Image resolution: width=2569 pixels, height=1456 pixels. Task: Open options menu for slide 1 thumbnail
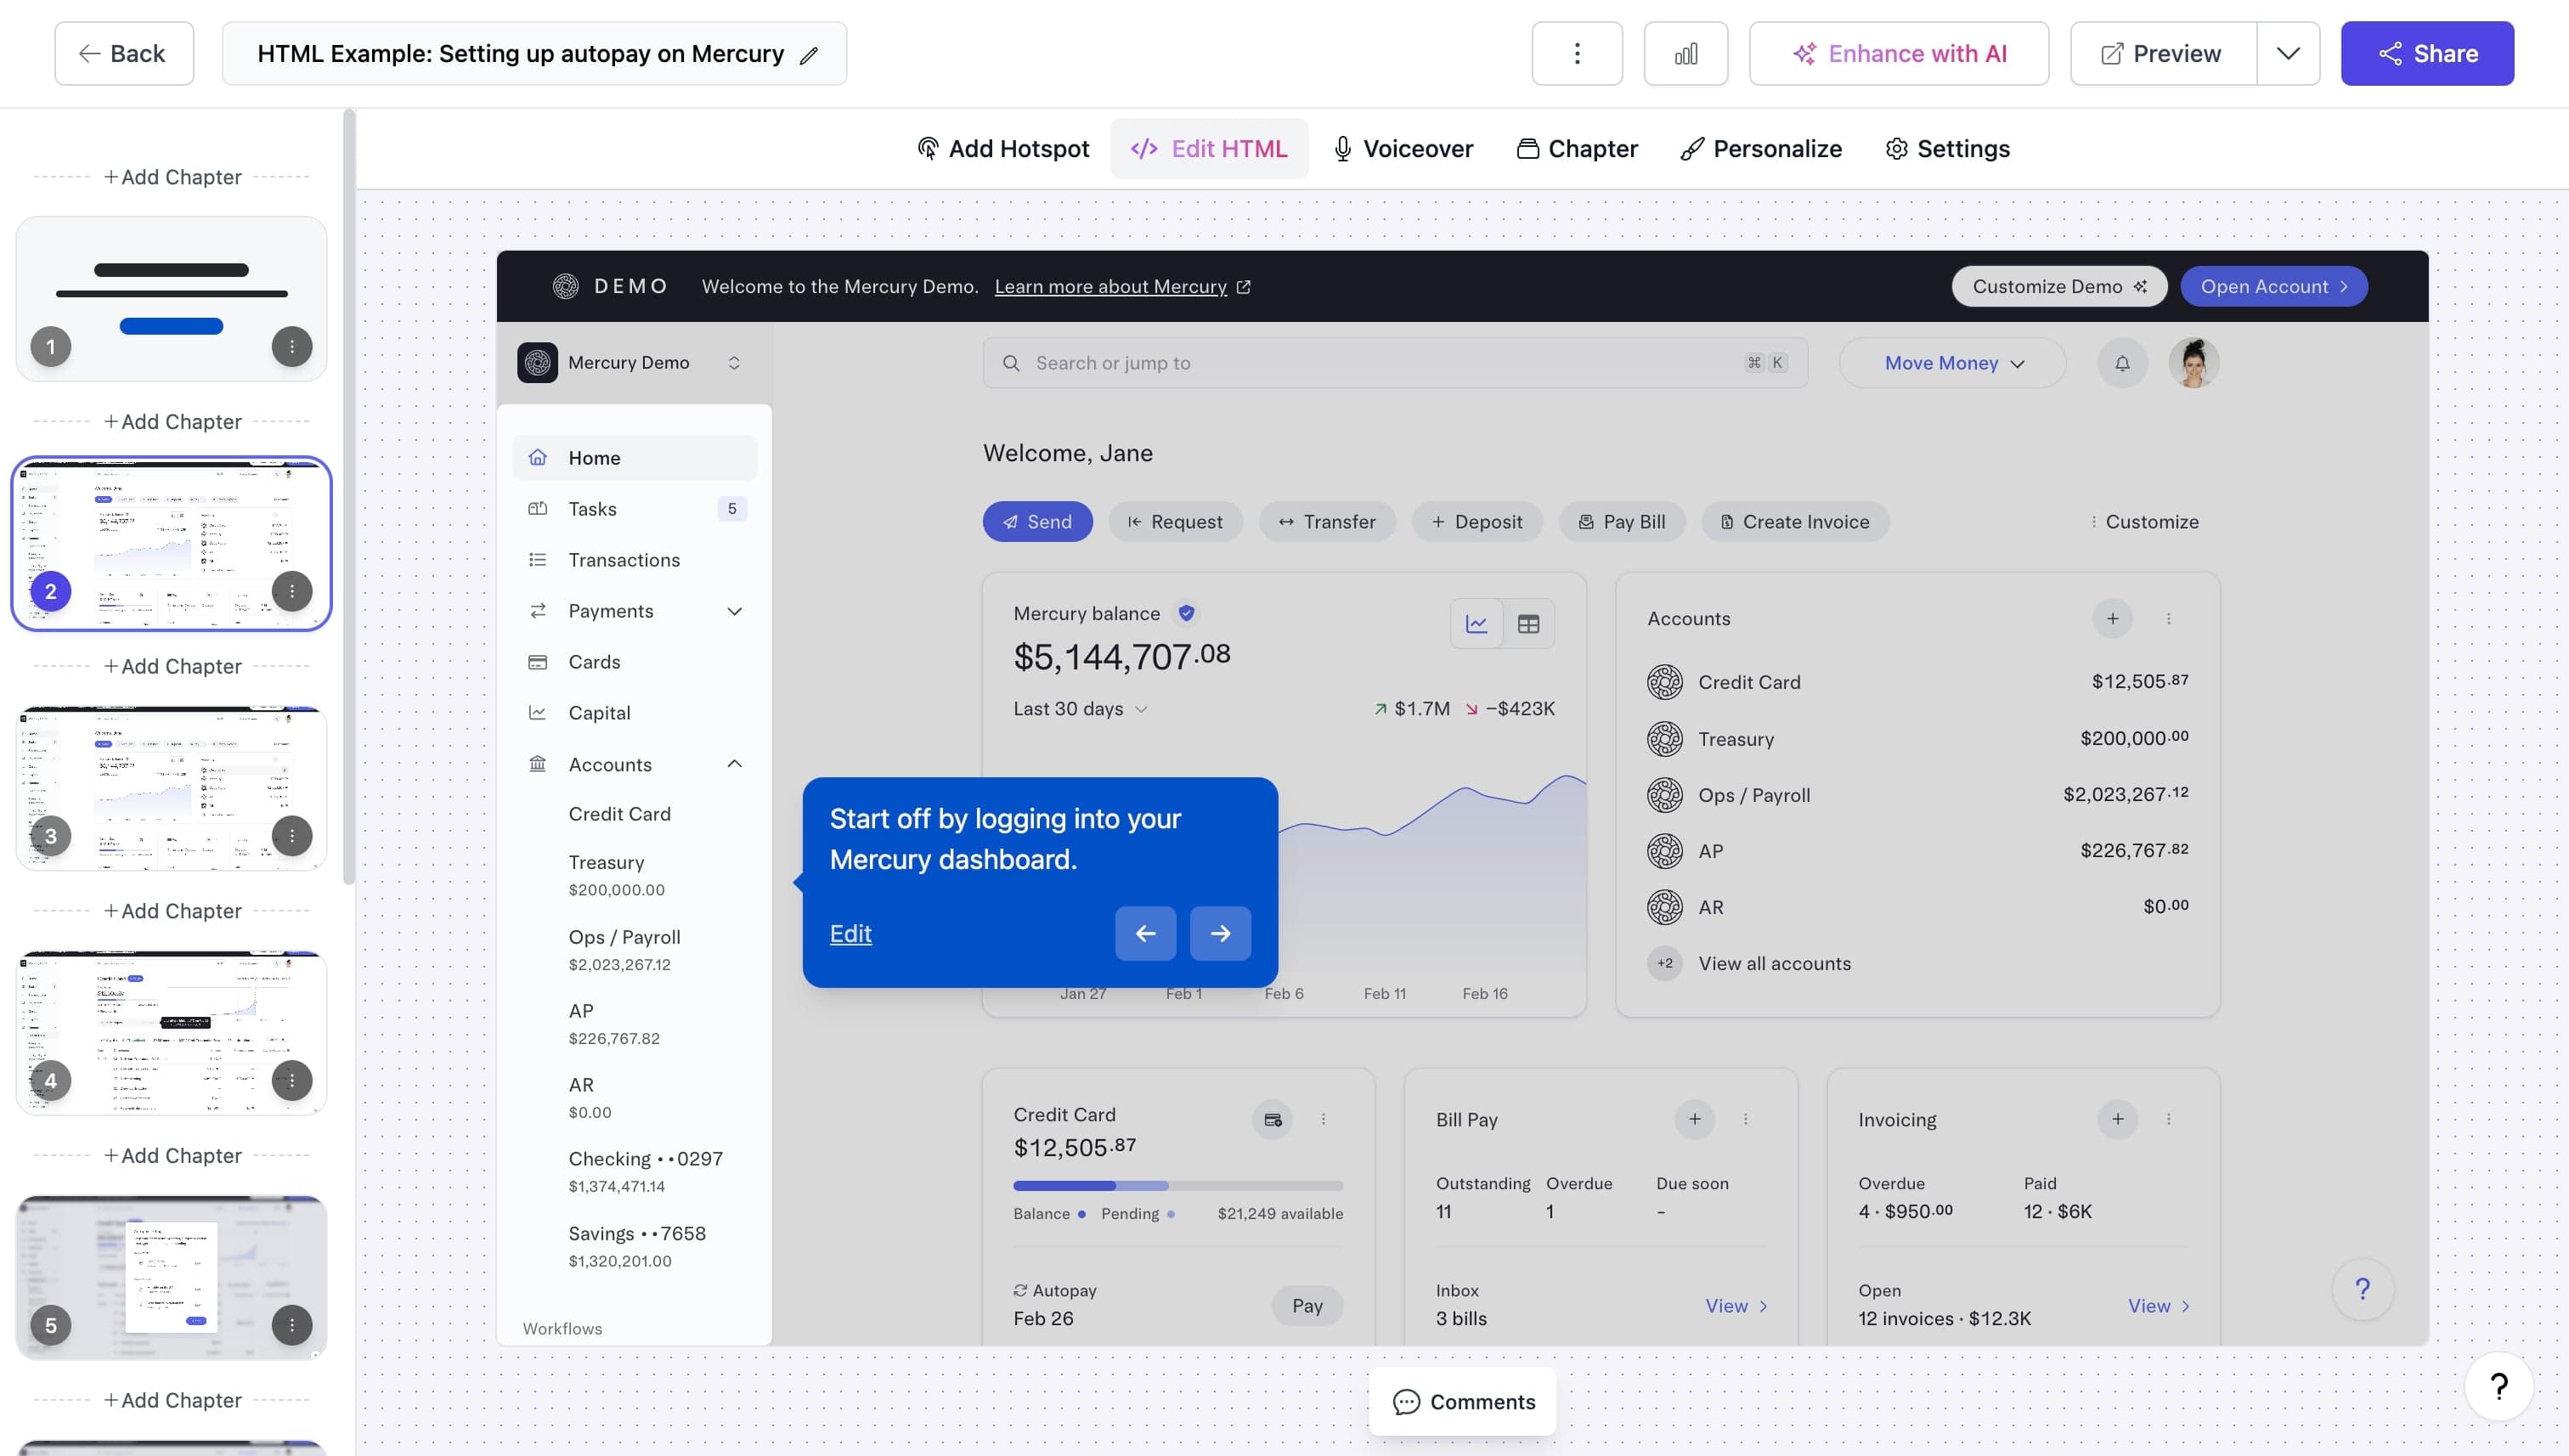(x=292, y=347)
